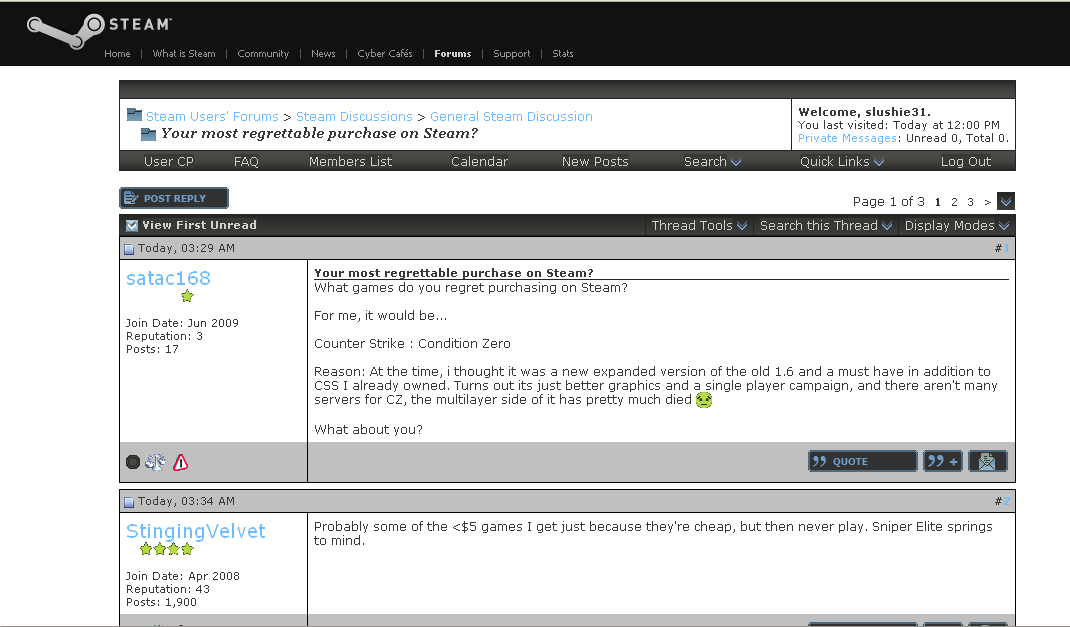Image resolution: width=1070 pixels, height=627 pixels.
Task: Open the Private Messages link
Action: pyautogui.click(x=847, y=138)
